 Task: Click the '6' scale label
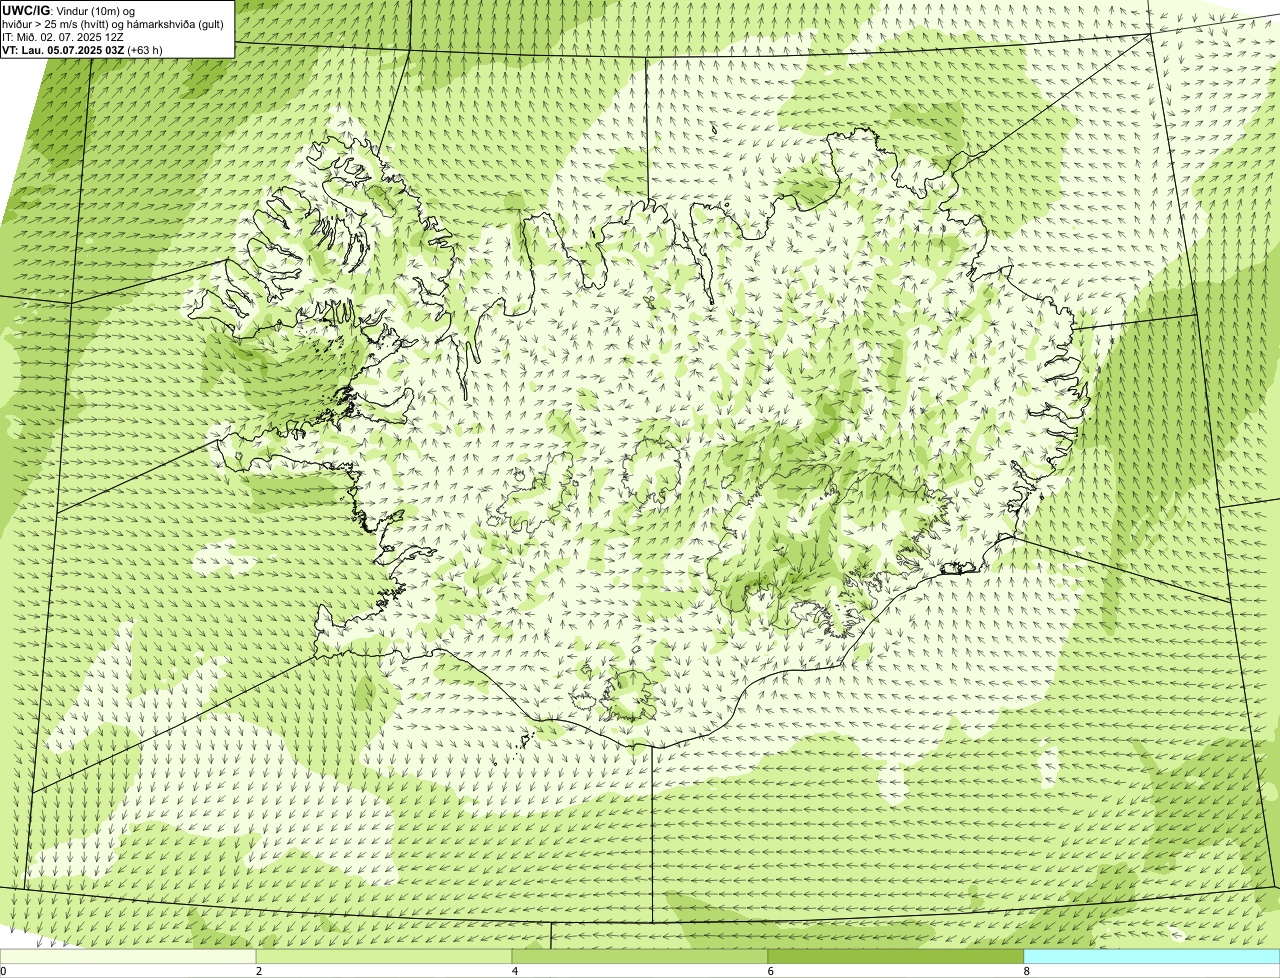pos(771,971)
